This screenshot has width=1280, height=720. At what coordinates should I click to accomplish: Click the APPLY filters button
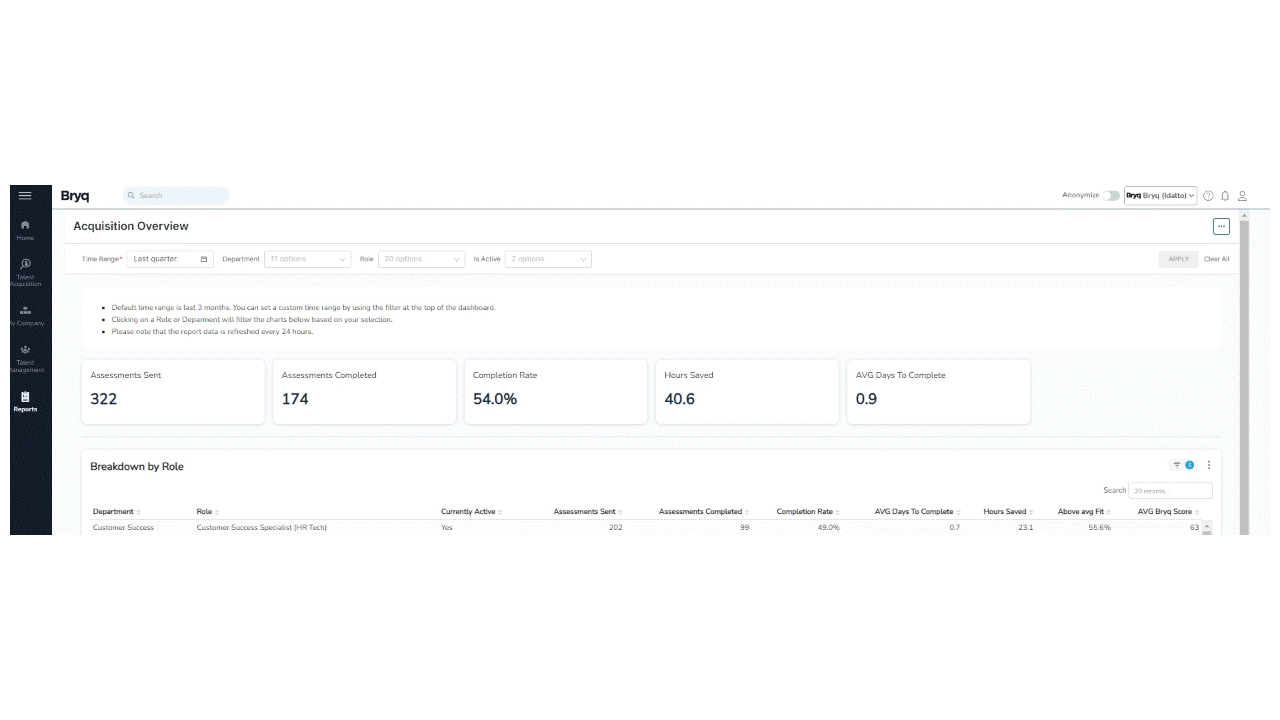coord(1178,259)
